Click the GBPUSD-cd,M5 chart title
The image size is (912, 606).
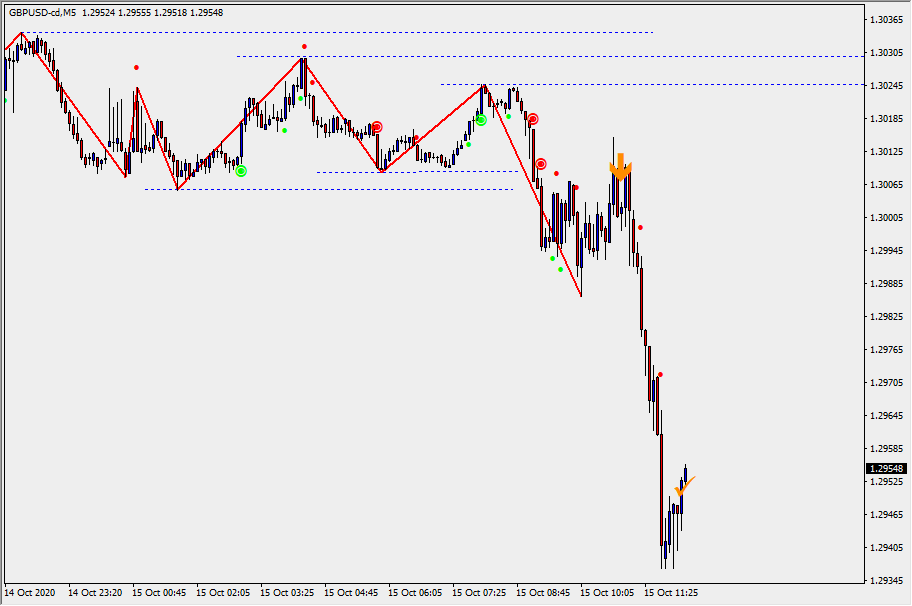[x=42, y=13]
